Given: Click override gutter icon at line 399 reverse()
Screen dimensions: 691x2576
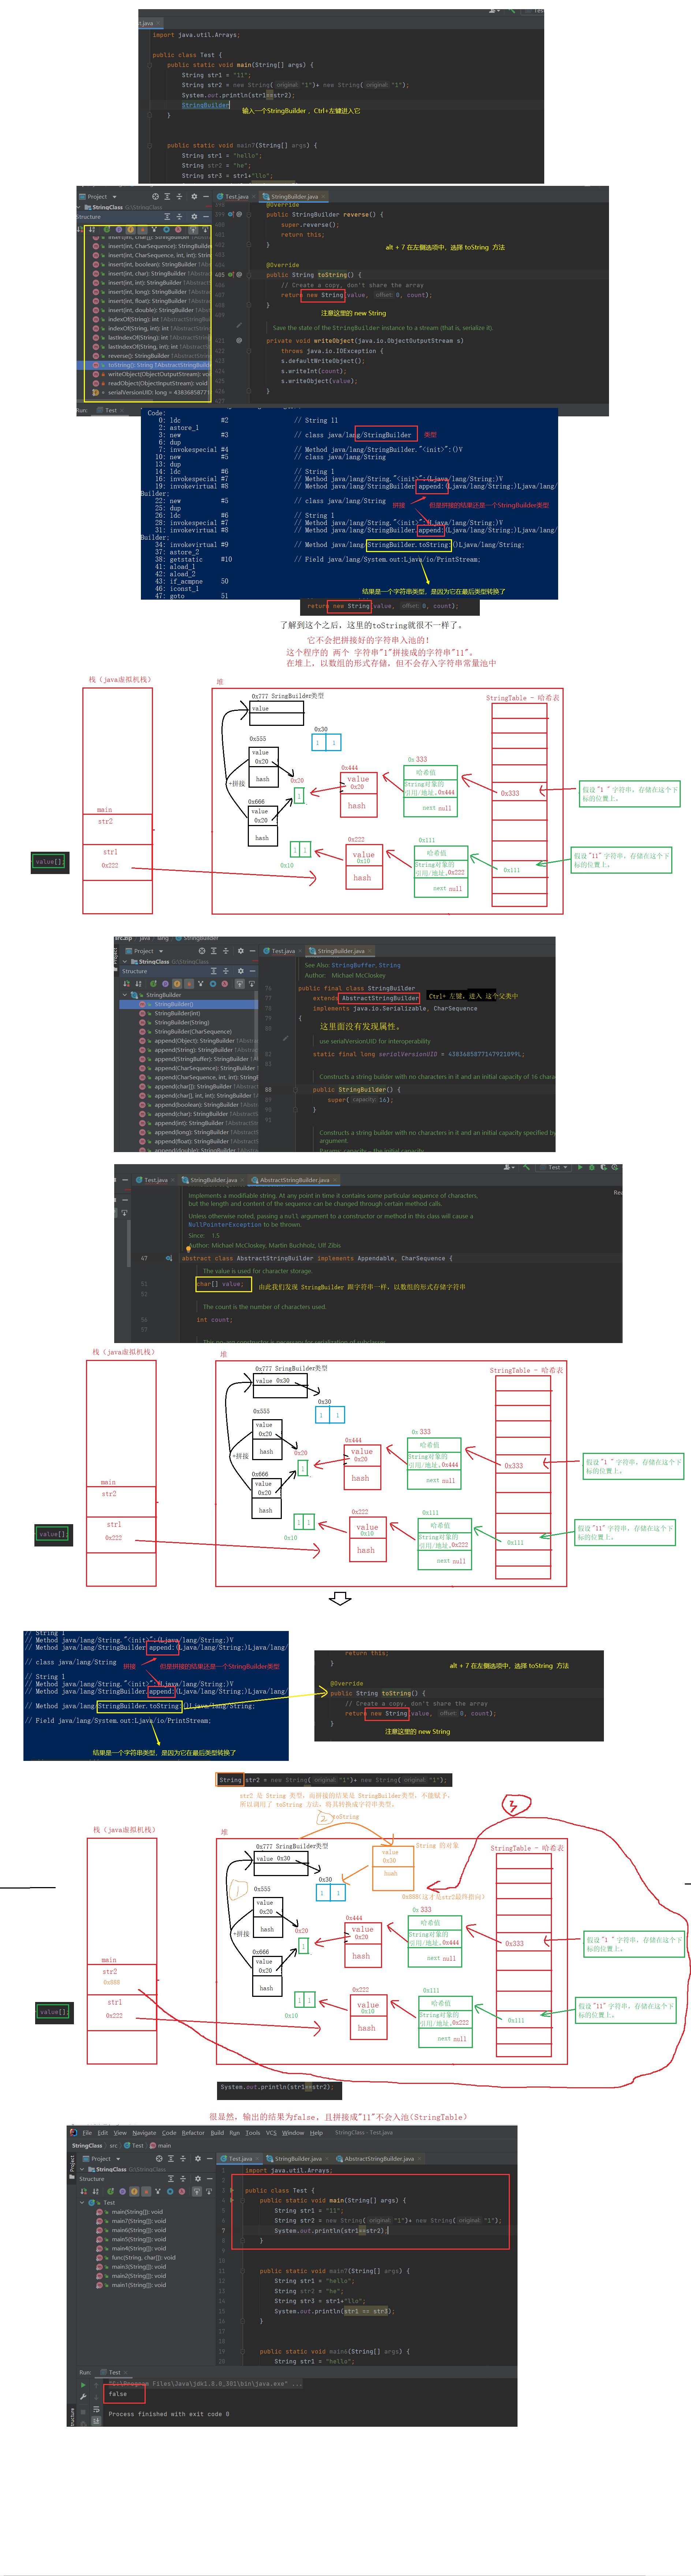Looking at the screenshot, I should point(231,214).
